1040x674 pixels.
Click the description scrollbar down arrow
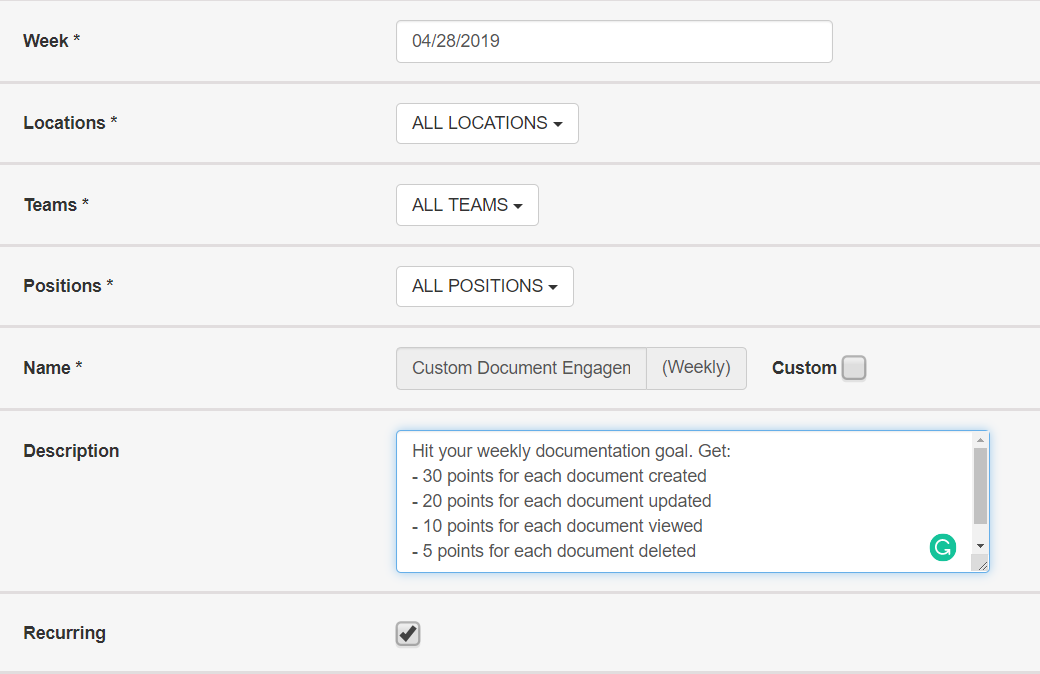[x=980, y=546]
